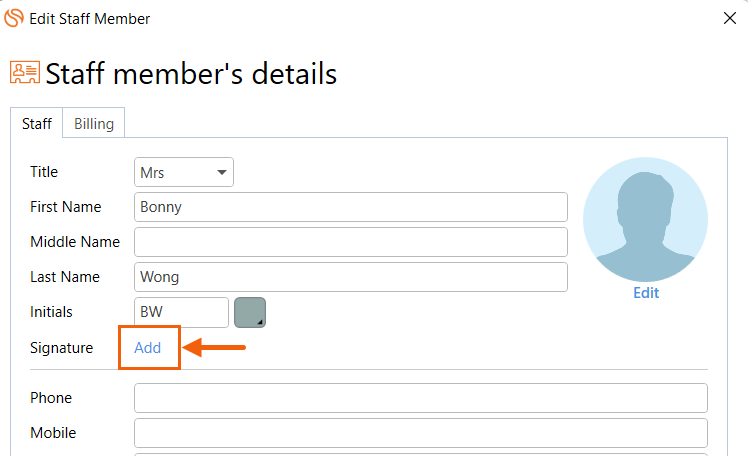Click the Add signature link

click(147, 348)
